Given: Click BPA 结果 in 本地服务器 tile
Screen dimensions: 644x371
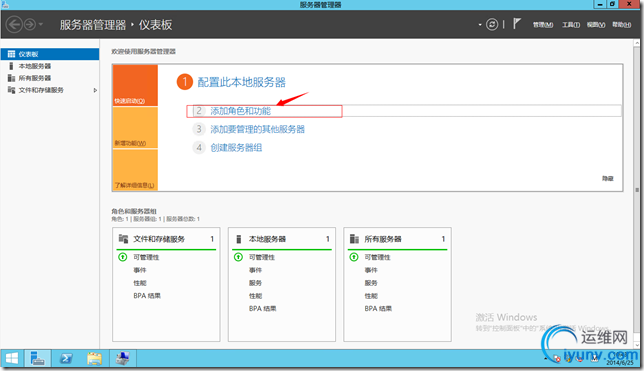Looking at the screenshot, I should 262,309.
